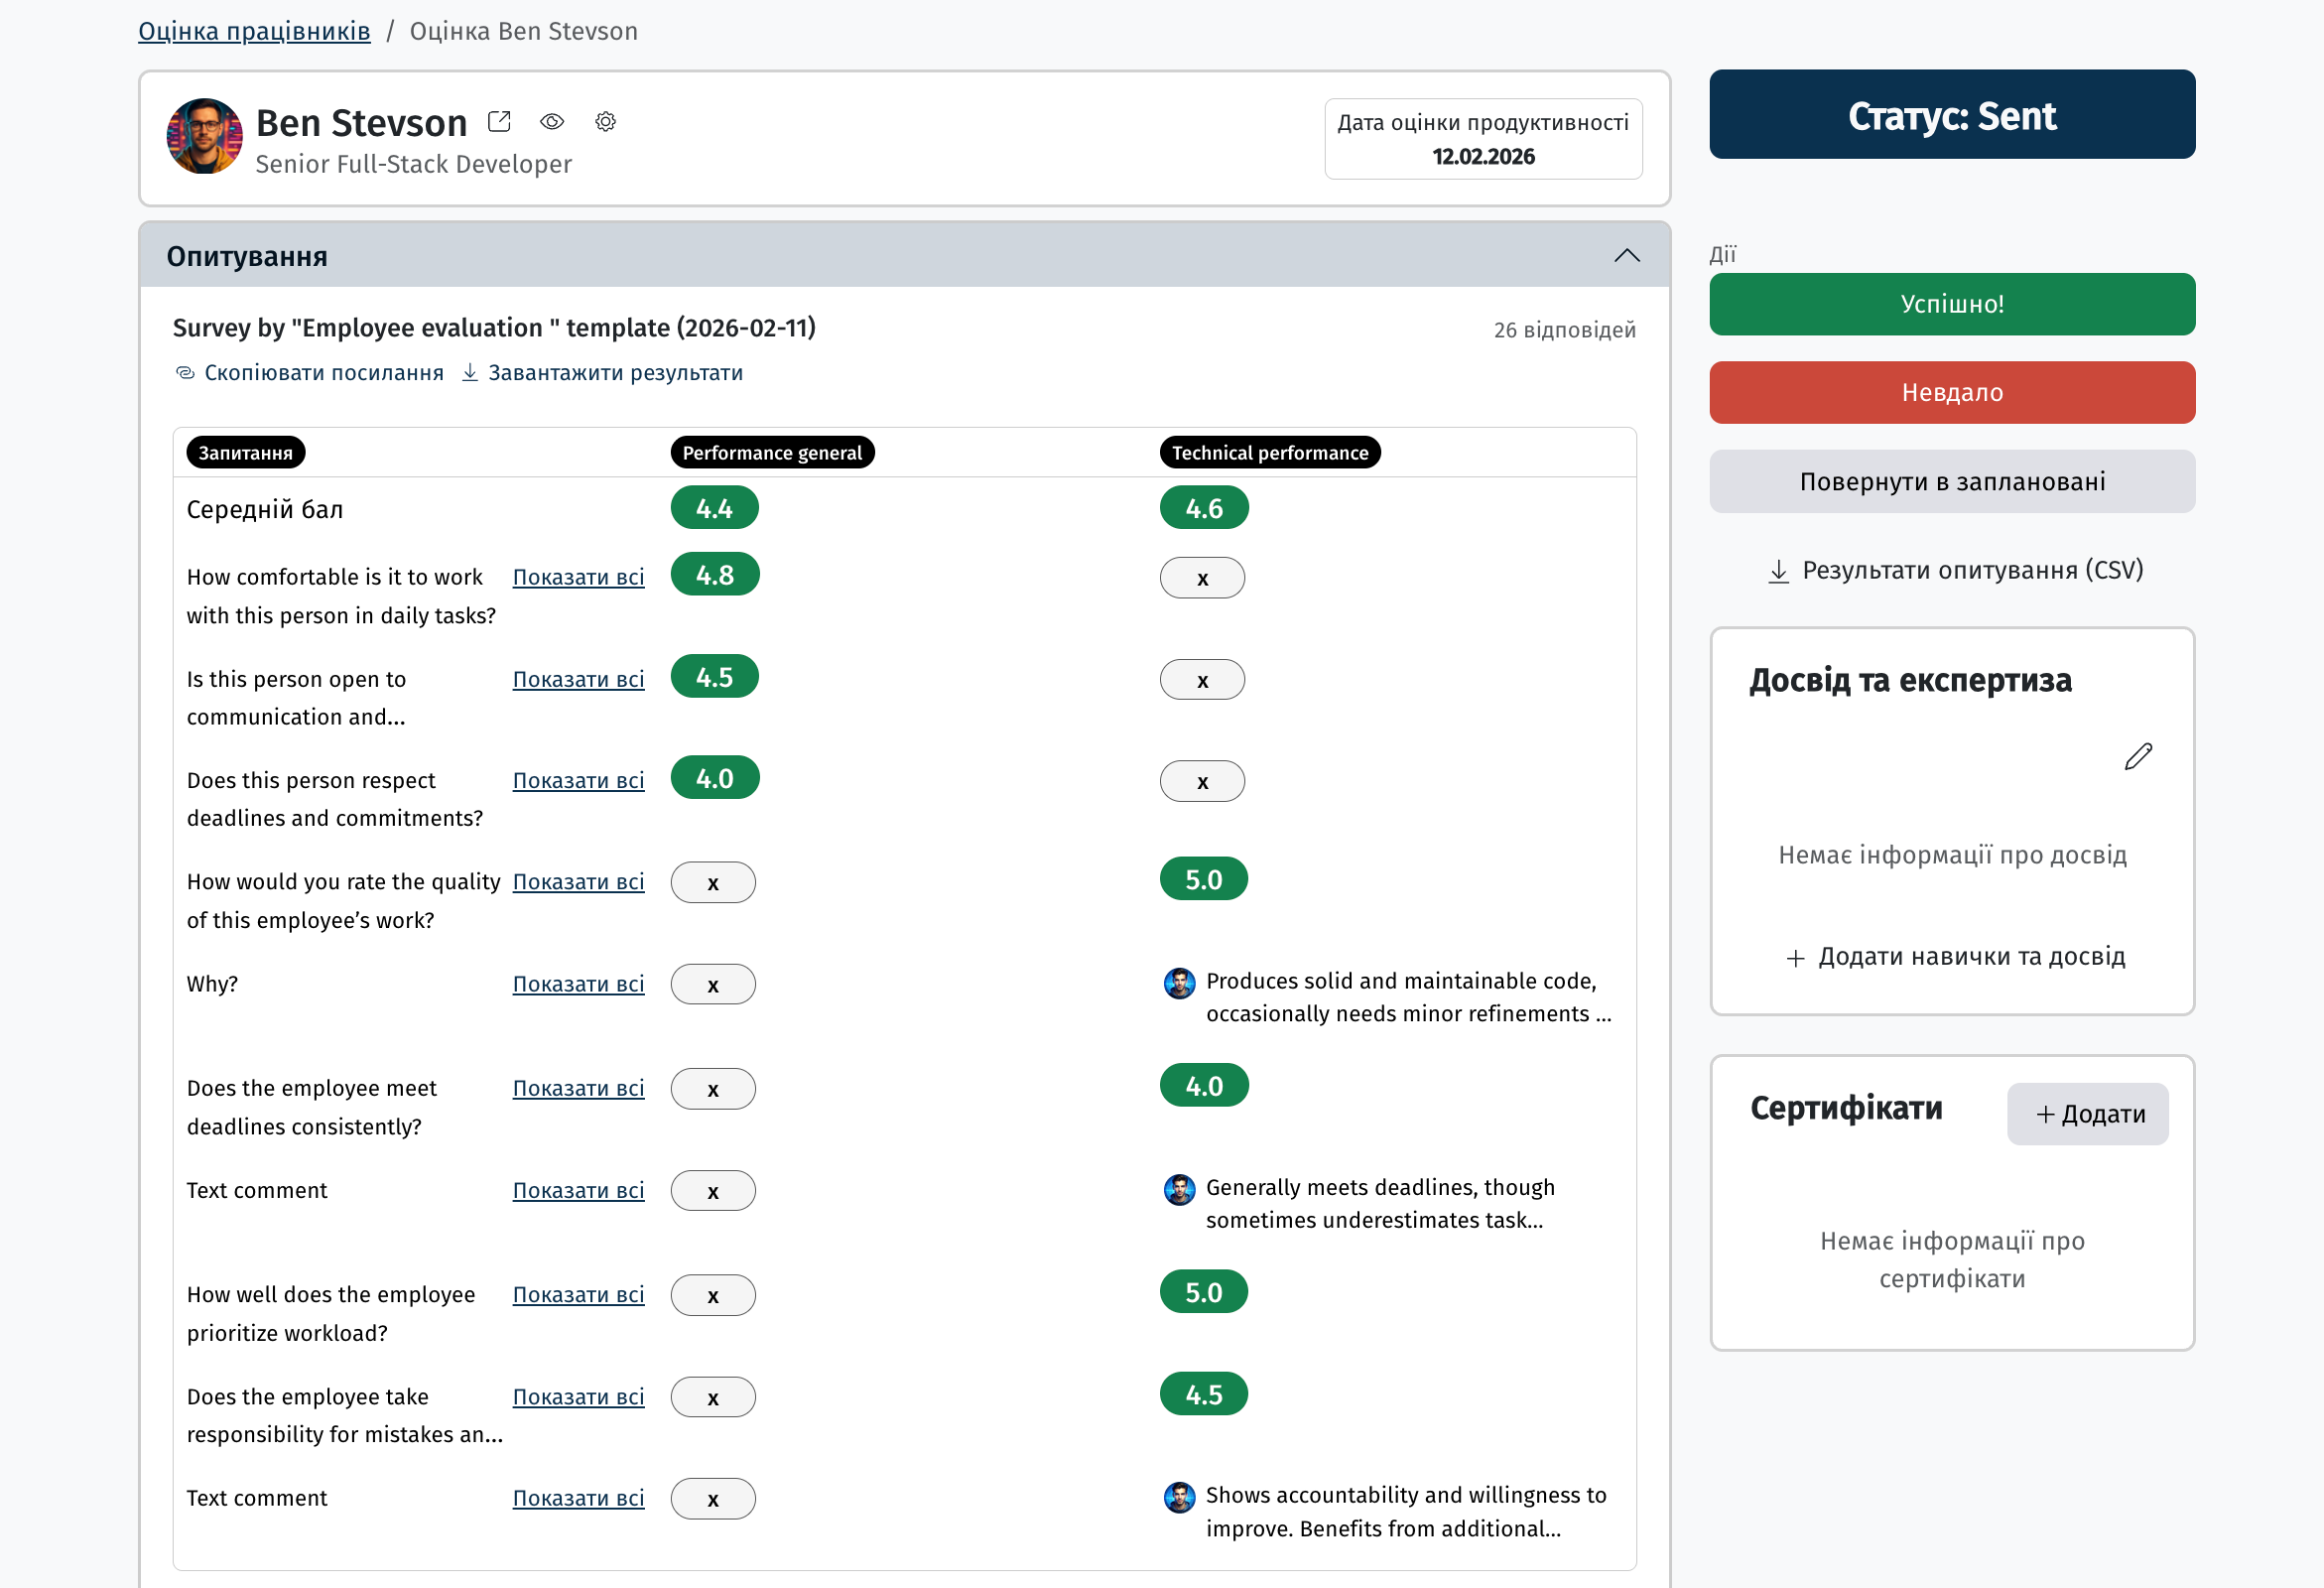
Task: Collapse the Опитування section chevron
Action: click(1626, 256)
